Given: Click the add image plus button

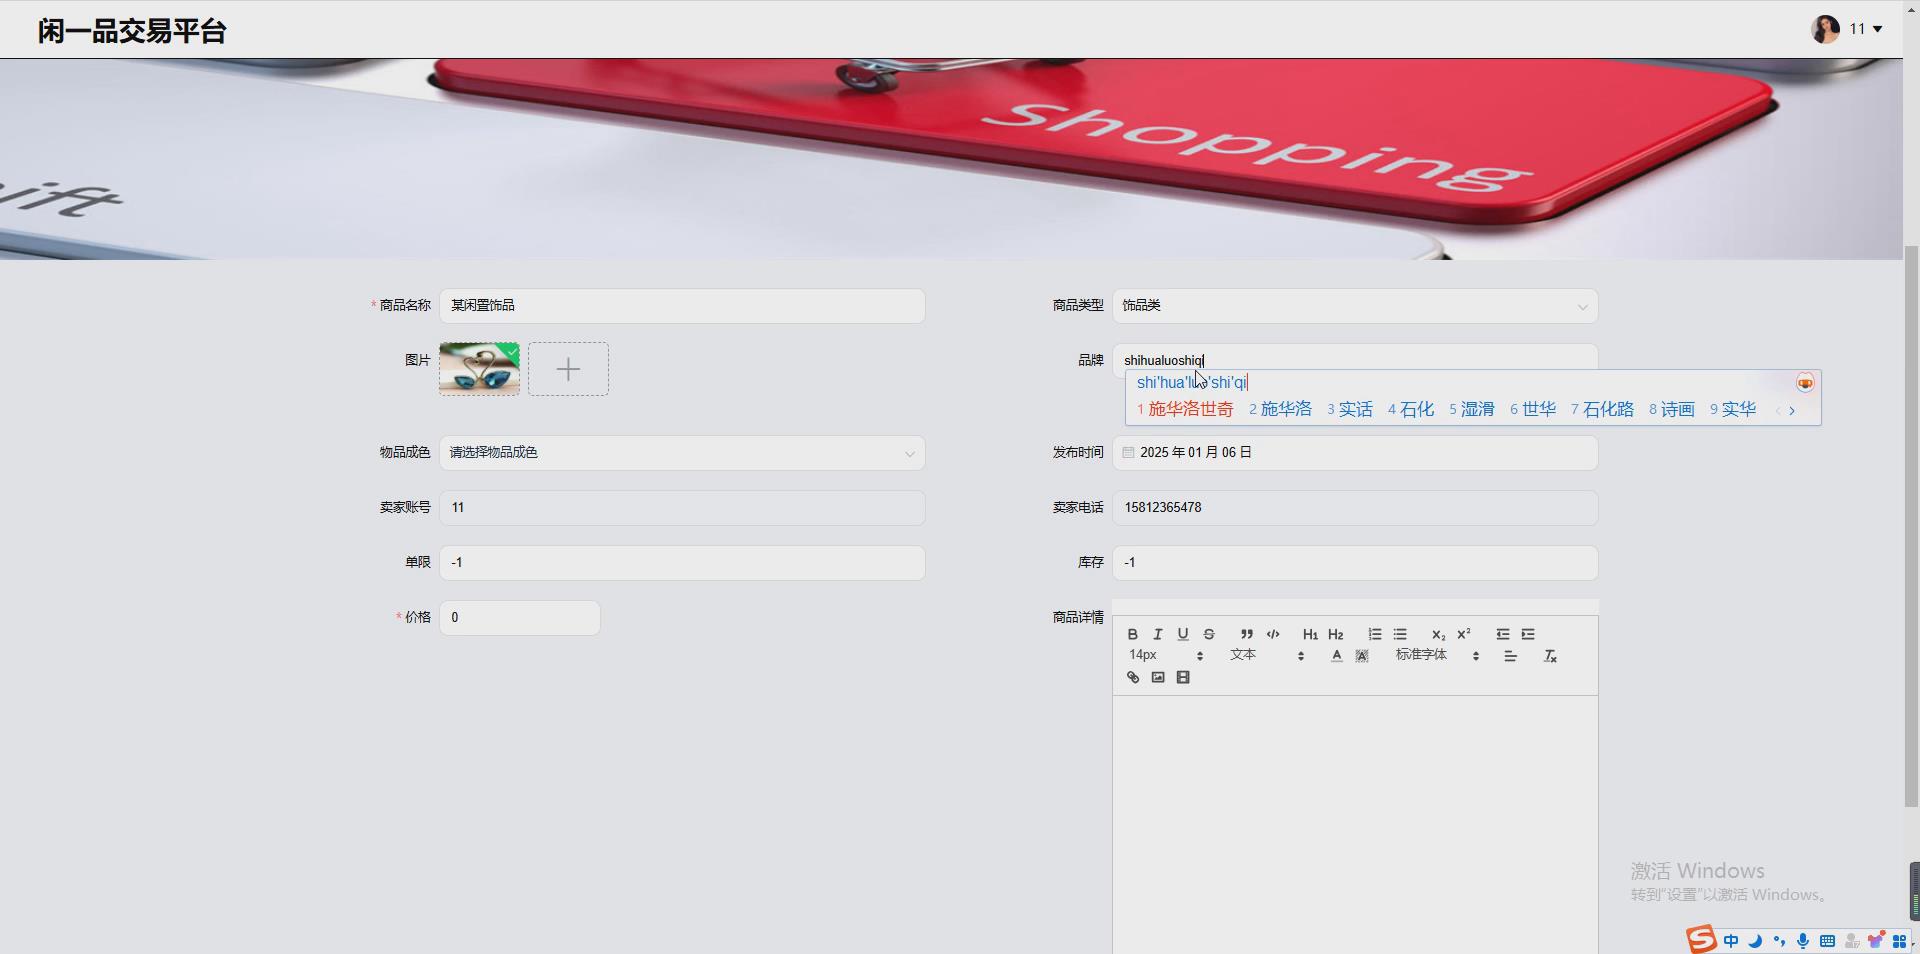Looking at the screenshot, I should pyautogui.click(x=568, y=369).
